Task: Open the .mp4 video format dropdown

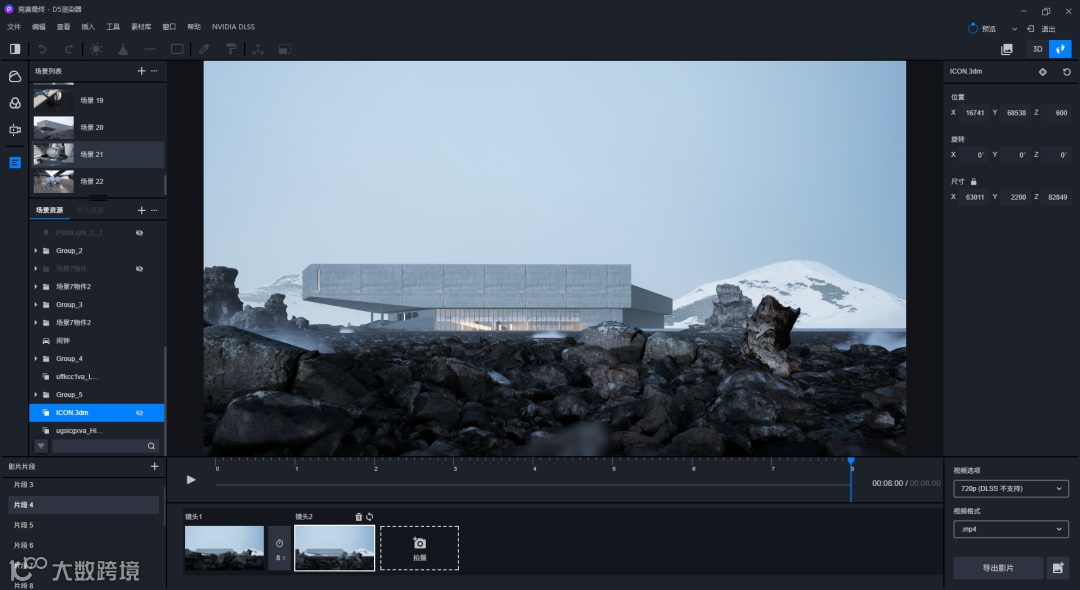Action: [x=1010, y=529]
